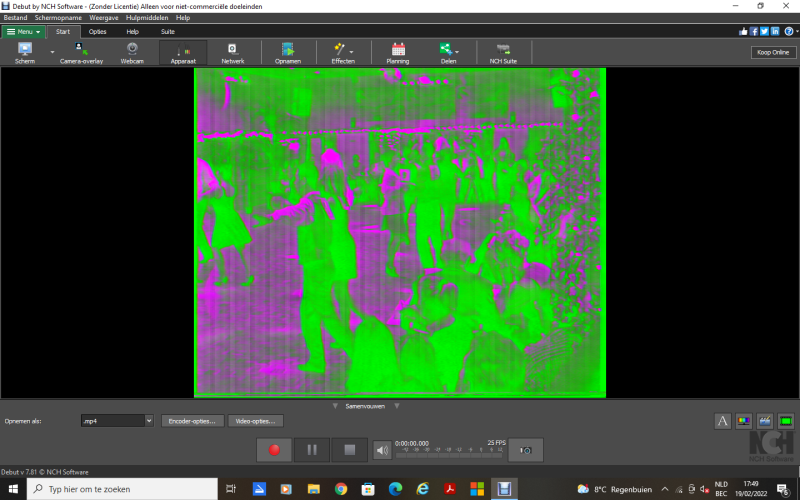Choose the Apparaat device source
This screenshot has width=800, height=500.
[183, 52]
